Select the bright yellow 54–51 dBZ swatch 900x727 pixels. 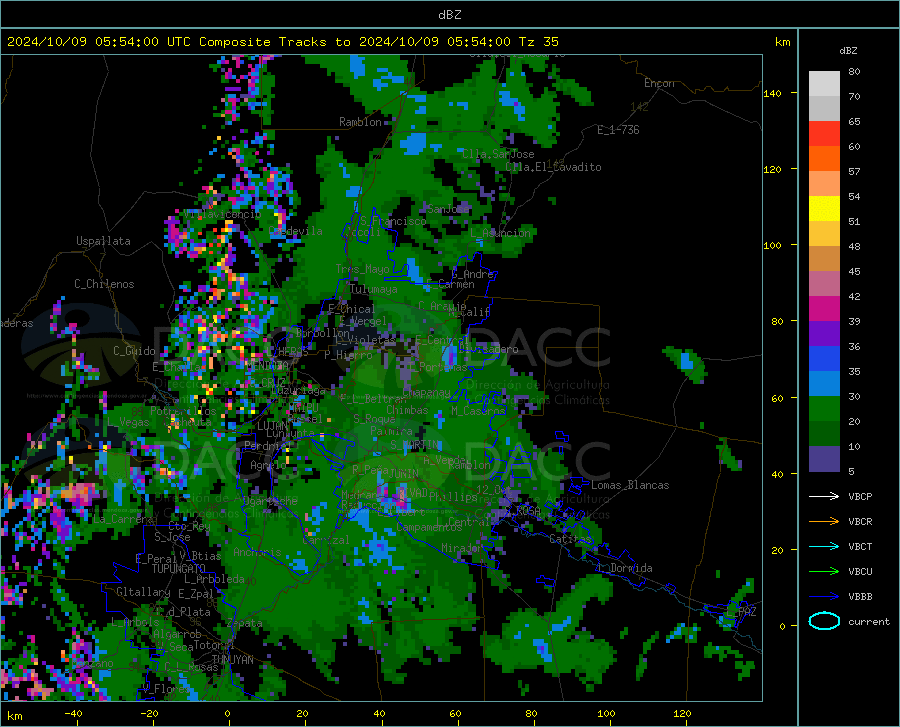tap(824, 209)
